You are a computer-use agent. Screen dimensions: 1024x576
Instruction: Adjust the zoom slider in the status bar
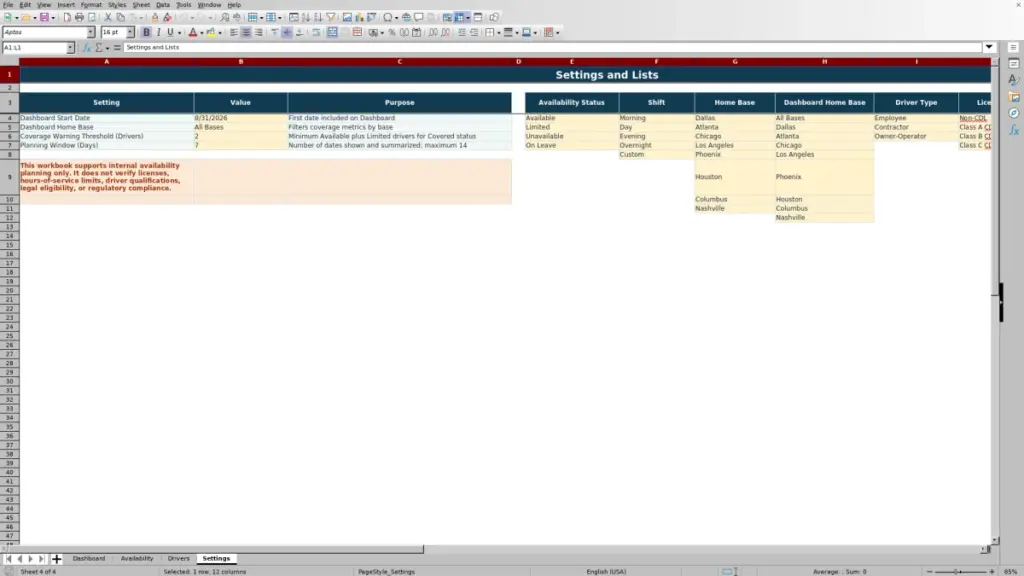pyautogui.click(x=960, y=572)
